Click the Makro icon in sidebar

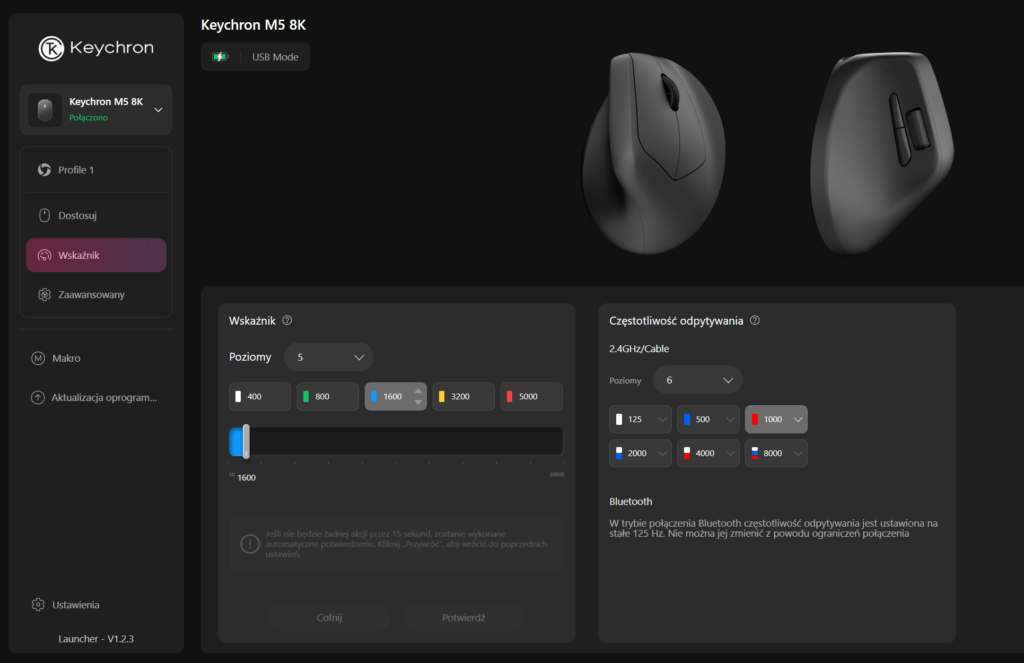[38, 358]
